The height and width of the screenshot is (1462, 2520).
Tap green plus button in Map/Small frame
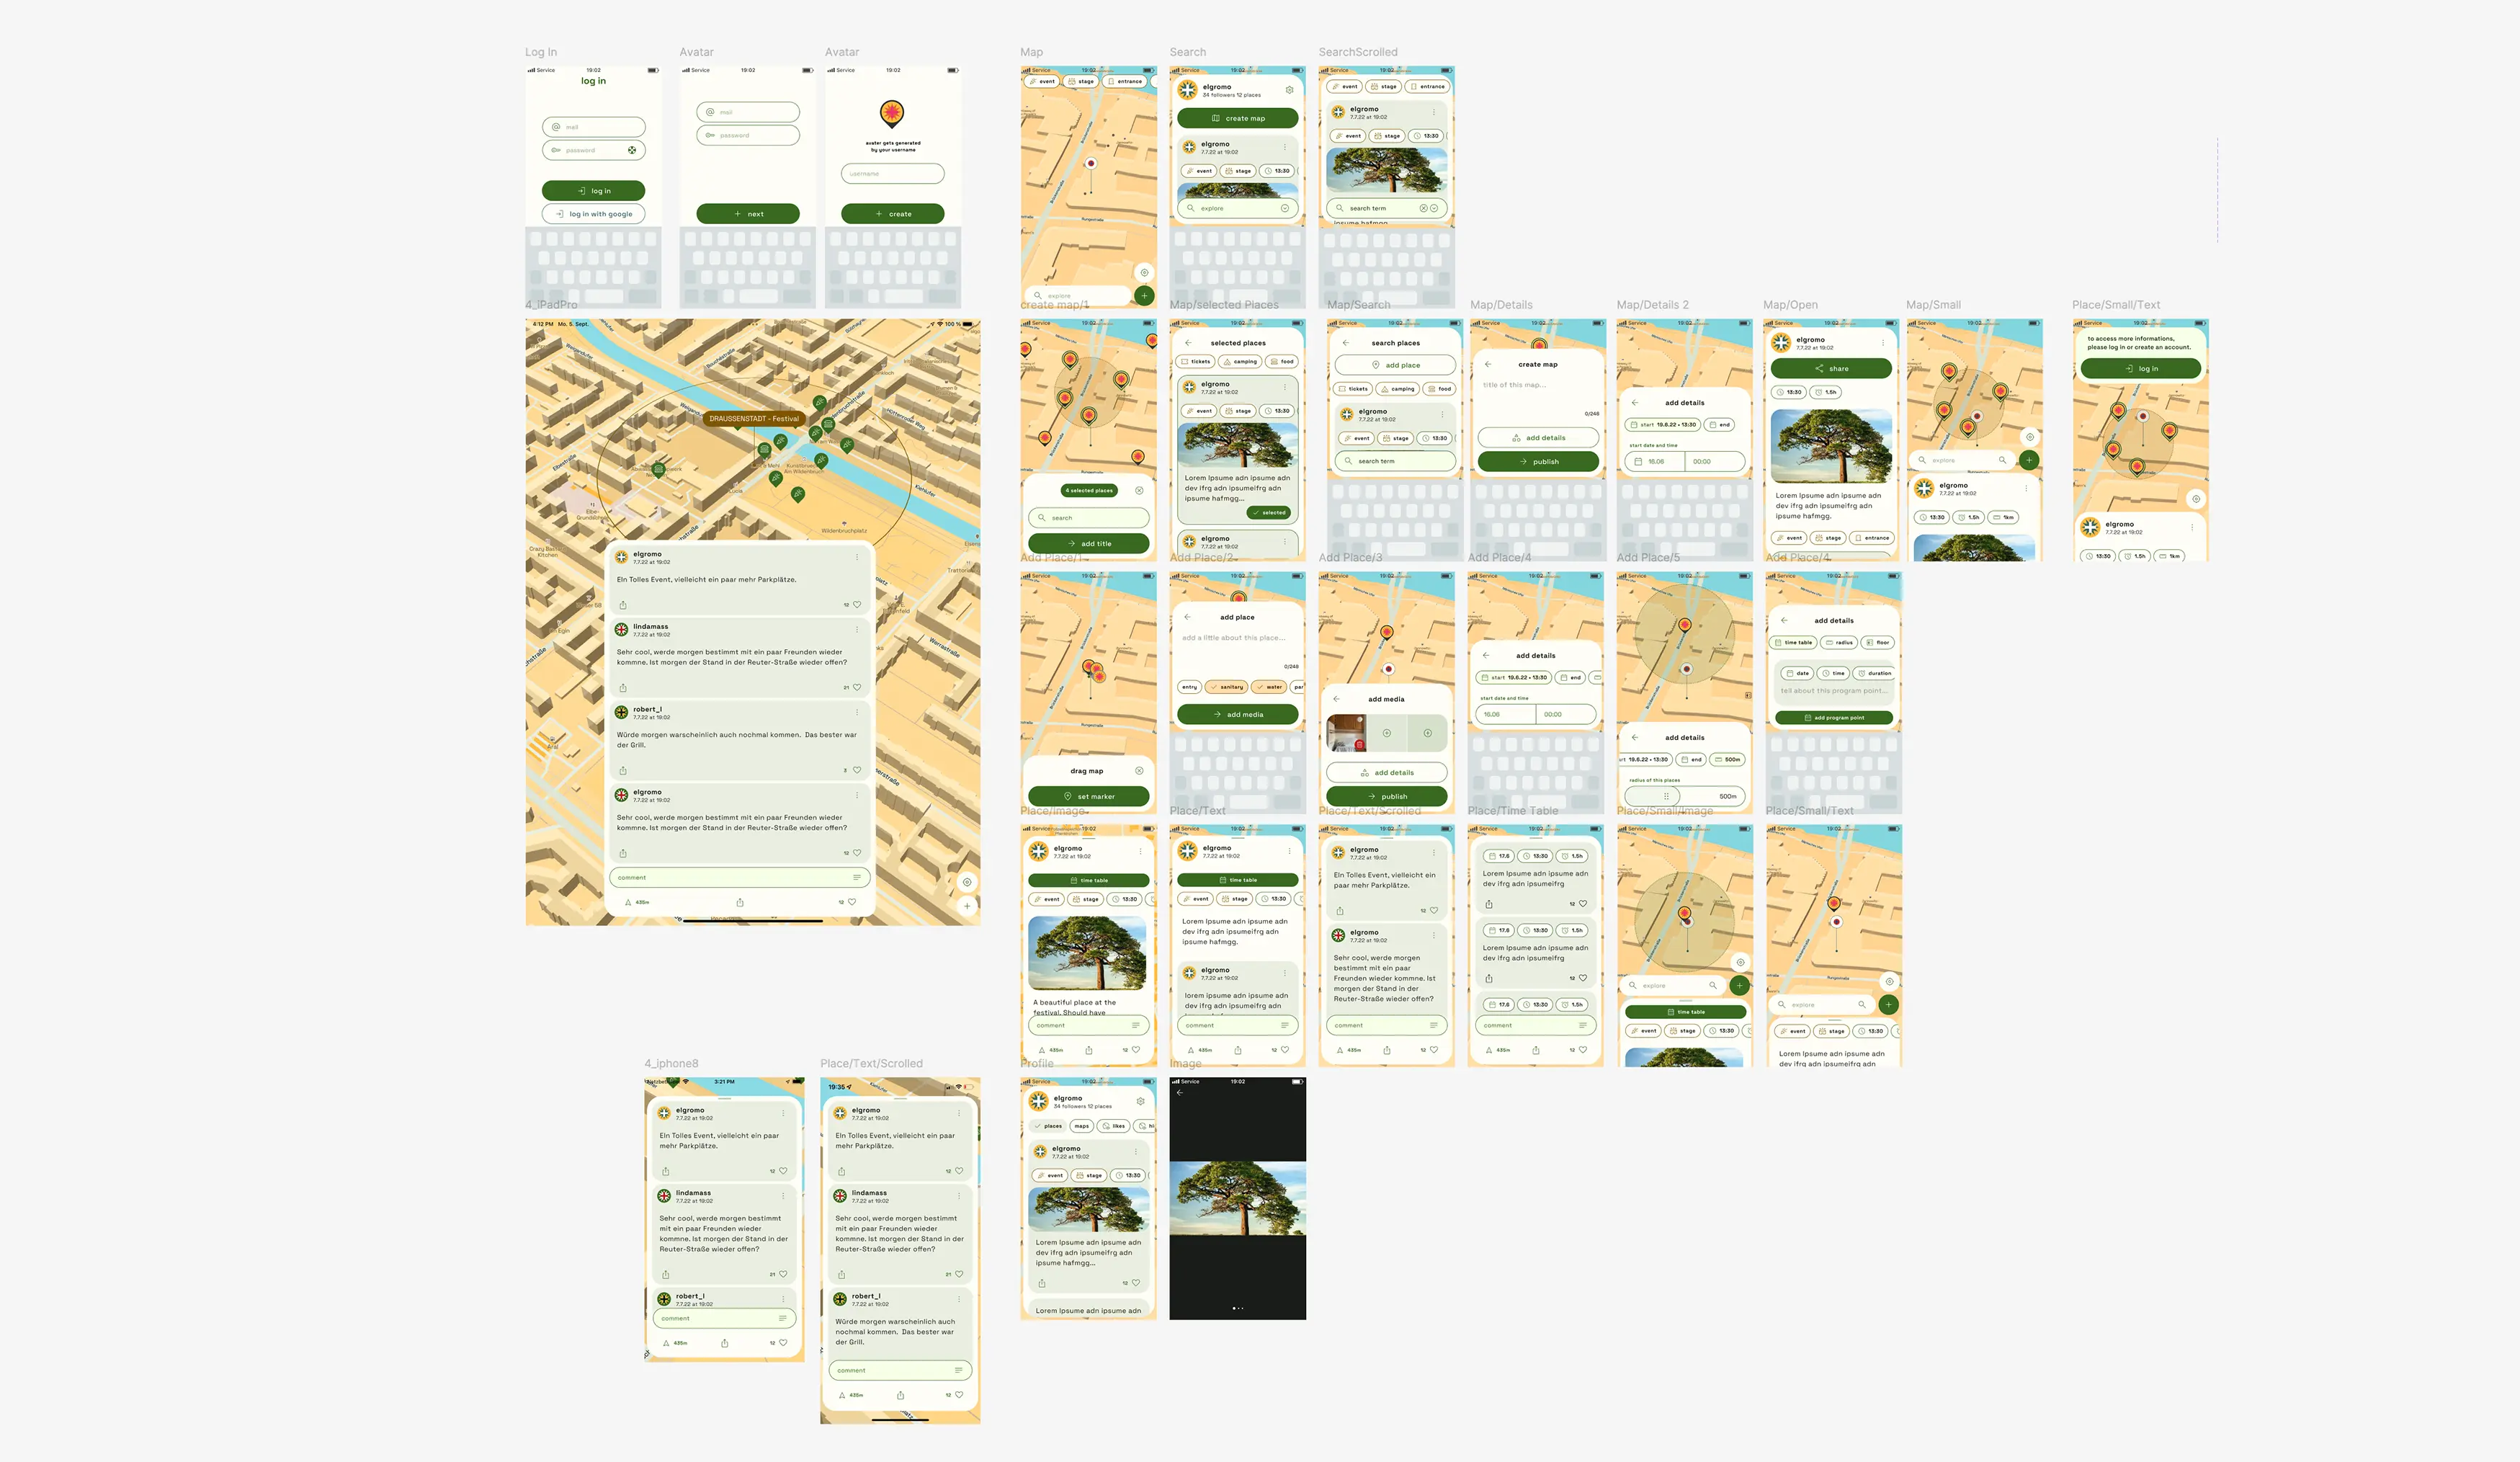click(2029, 460)
